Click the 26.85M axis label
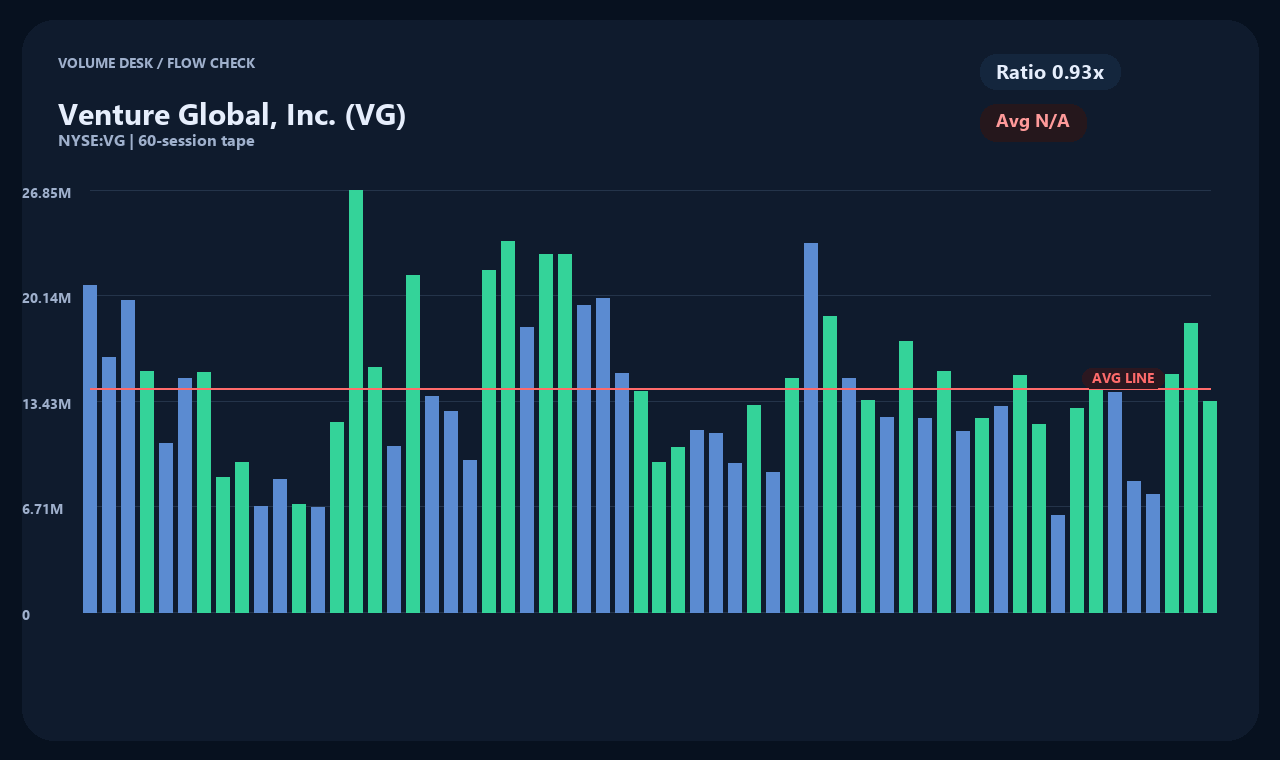Viewport: 1280px width, 760px height. 46,192
